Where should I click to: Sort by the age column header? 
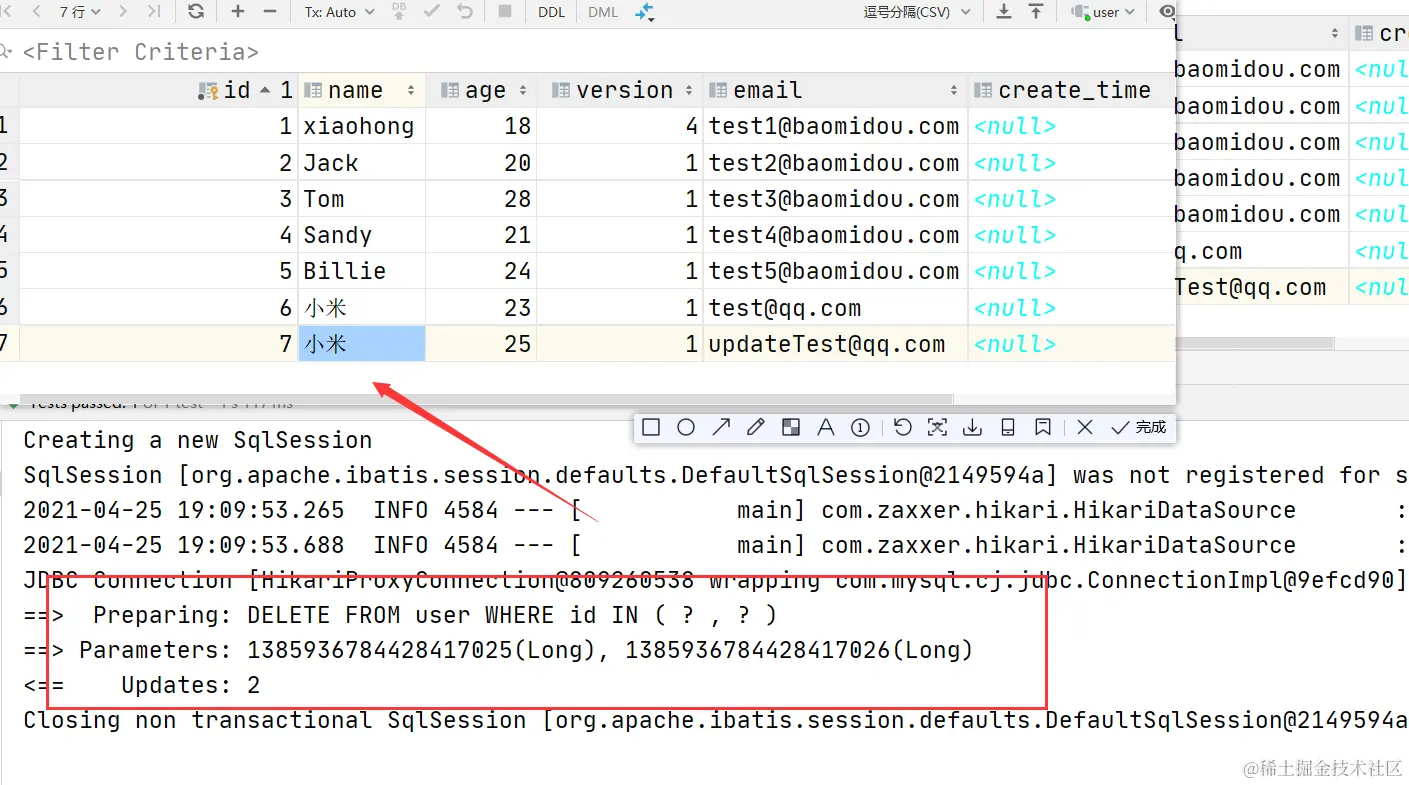pyautogui.click(x=482, y=90)
